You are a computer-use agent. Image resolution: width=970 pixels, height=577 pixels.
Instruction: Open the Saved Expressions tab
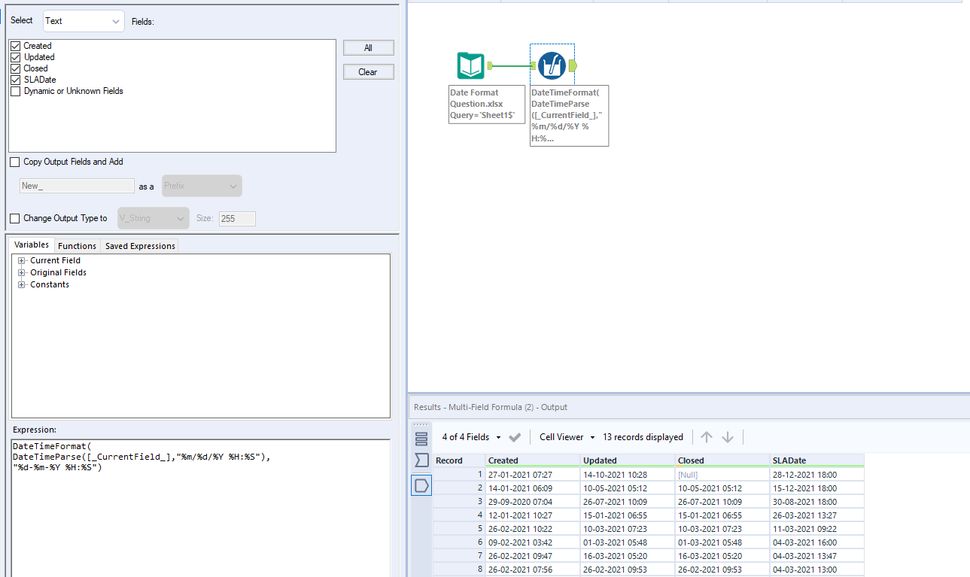click(140, 246)
